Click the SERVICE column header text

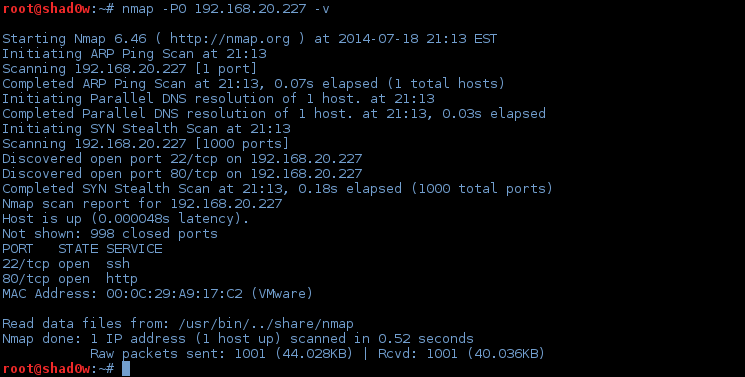pos(134,249)
